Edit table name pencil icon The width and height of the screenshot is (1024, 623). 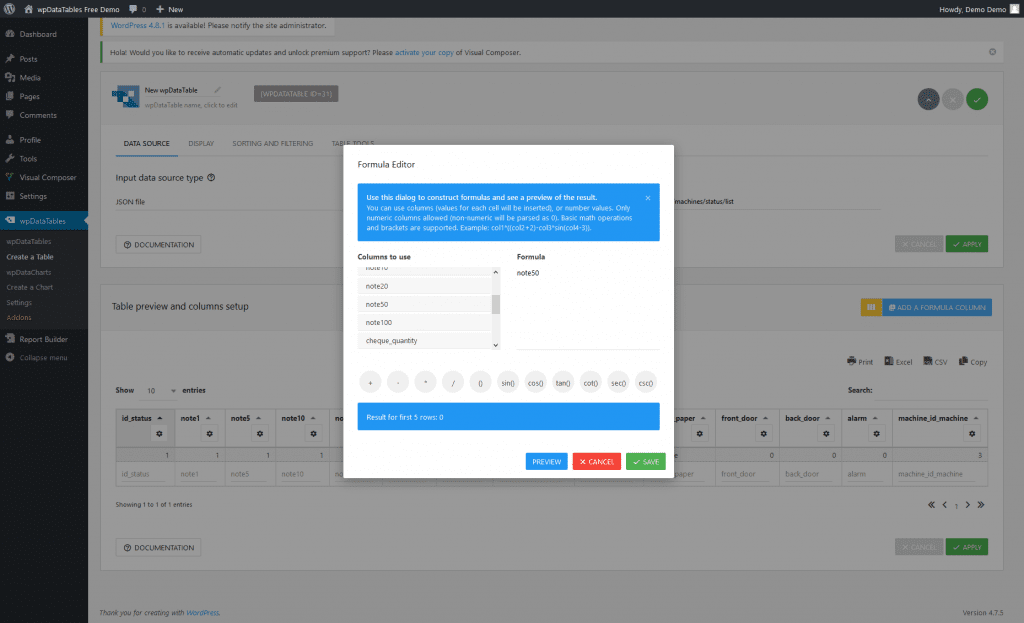[217, 90]
